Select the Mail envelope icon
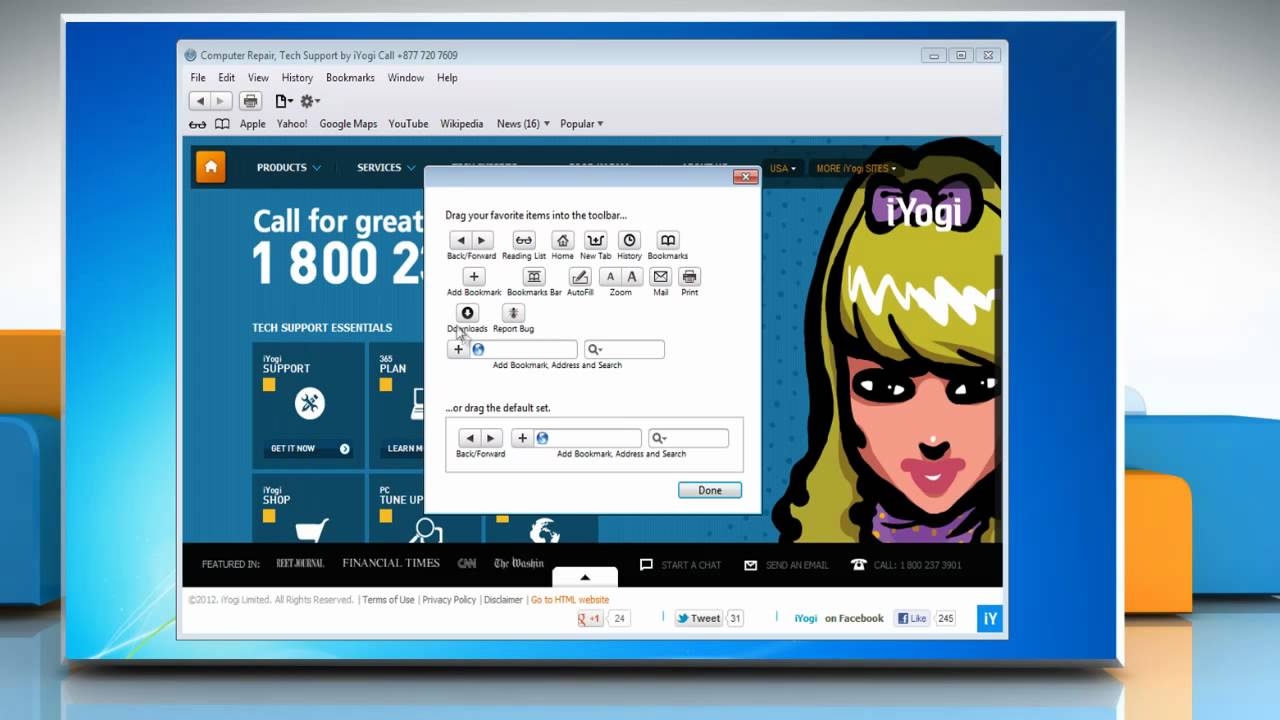The height and width of the screenshot is (720, 1280). (x=660, y=277)
